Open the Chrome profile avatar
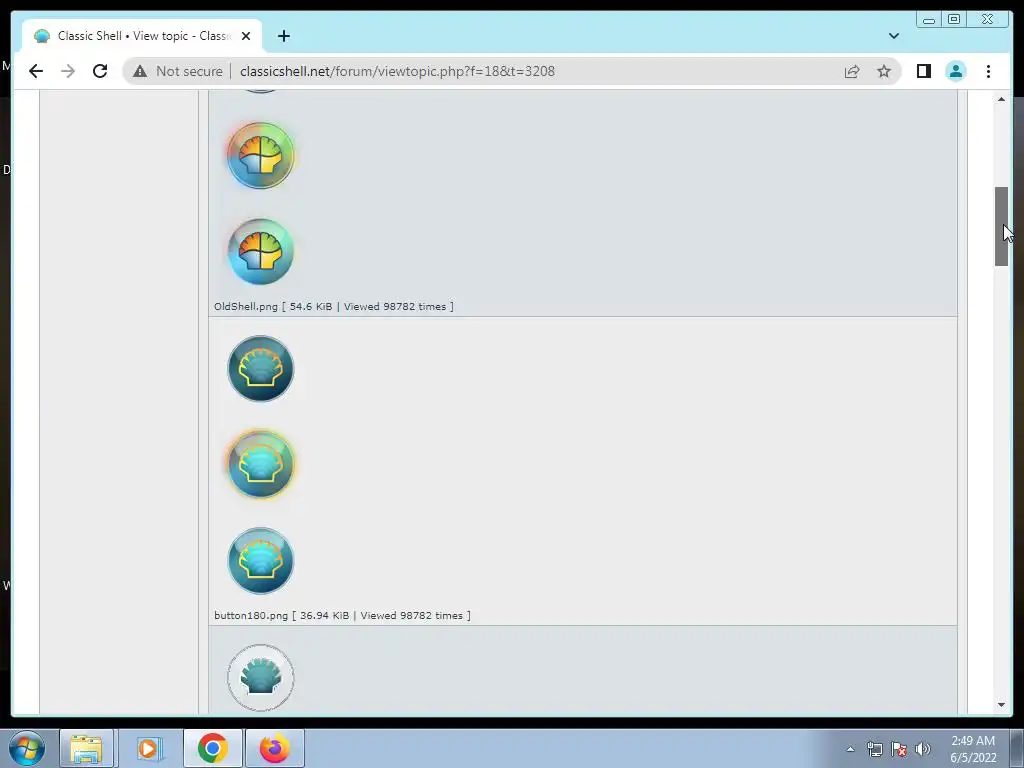This screenshot has height=768, width=1024. tap(955, 71)
